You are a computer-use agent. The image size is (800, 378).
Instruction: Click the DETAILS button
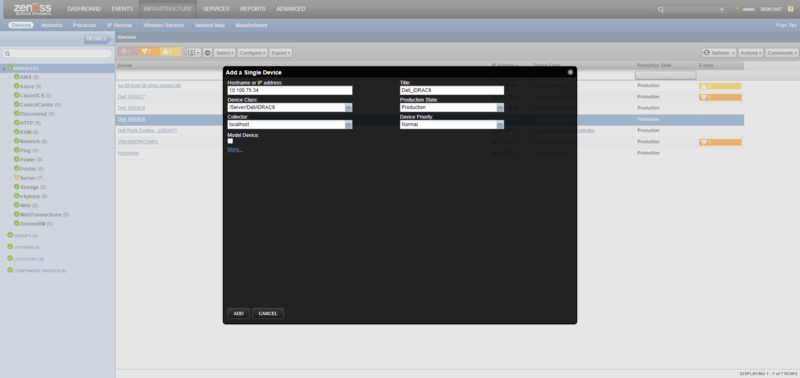click(x=96, y=39)
